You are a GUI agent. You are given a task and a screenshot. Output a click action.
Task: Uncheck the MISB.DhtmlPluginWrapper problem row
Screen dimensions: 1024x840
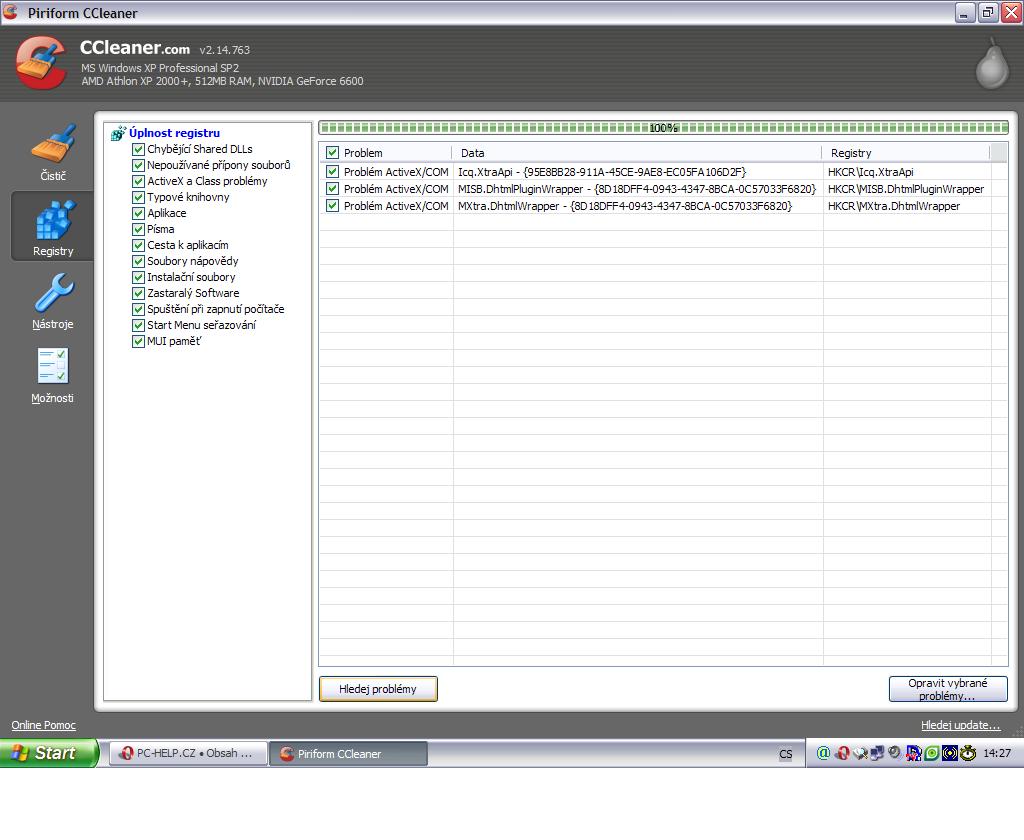point(332,189)
